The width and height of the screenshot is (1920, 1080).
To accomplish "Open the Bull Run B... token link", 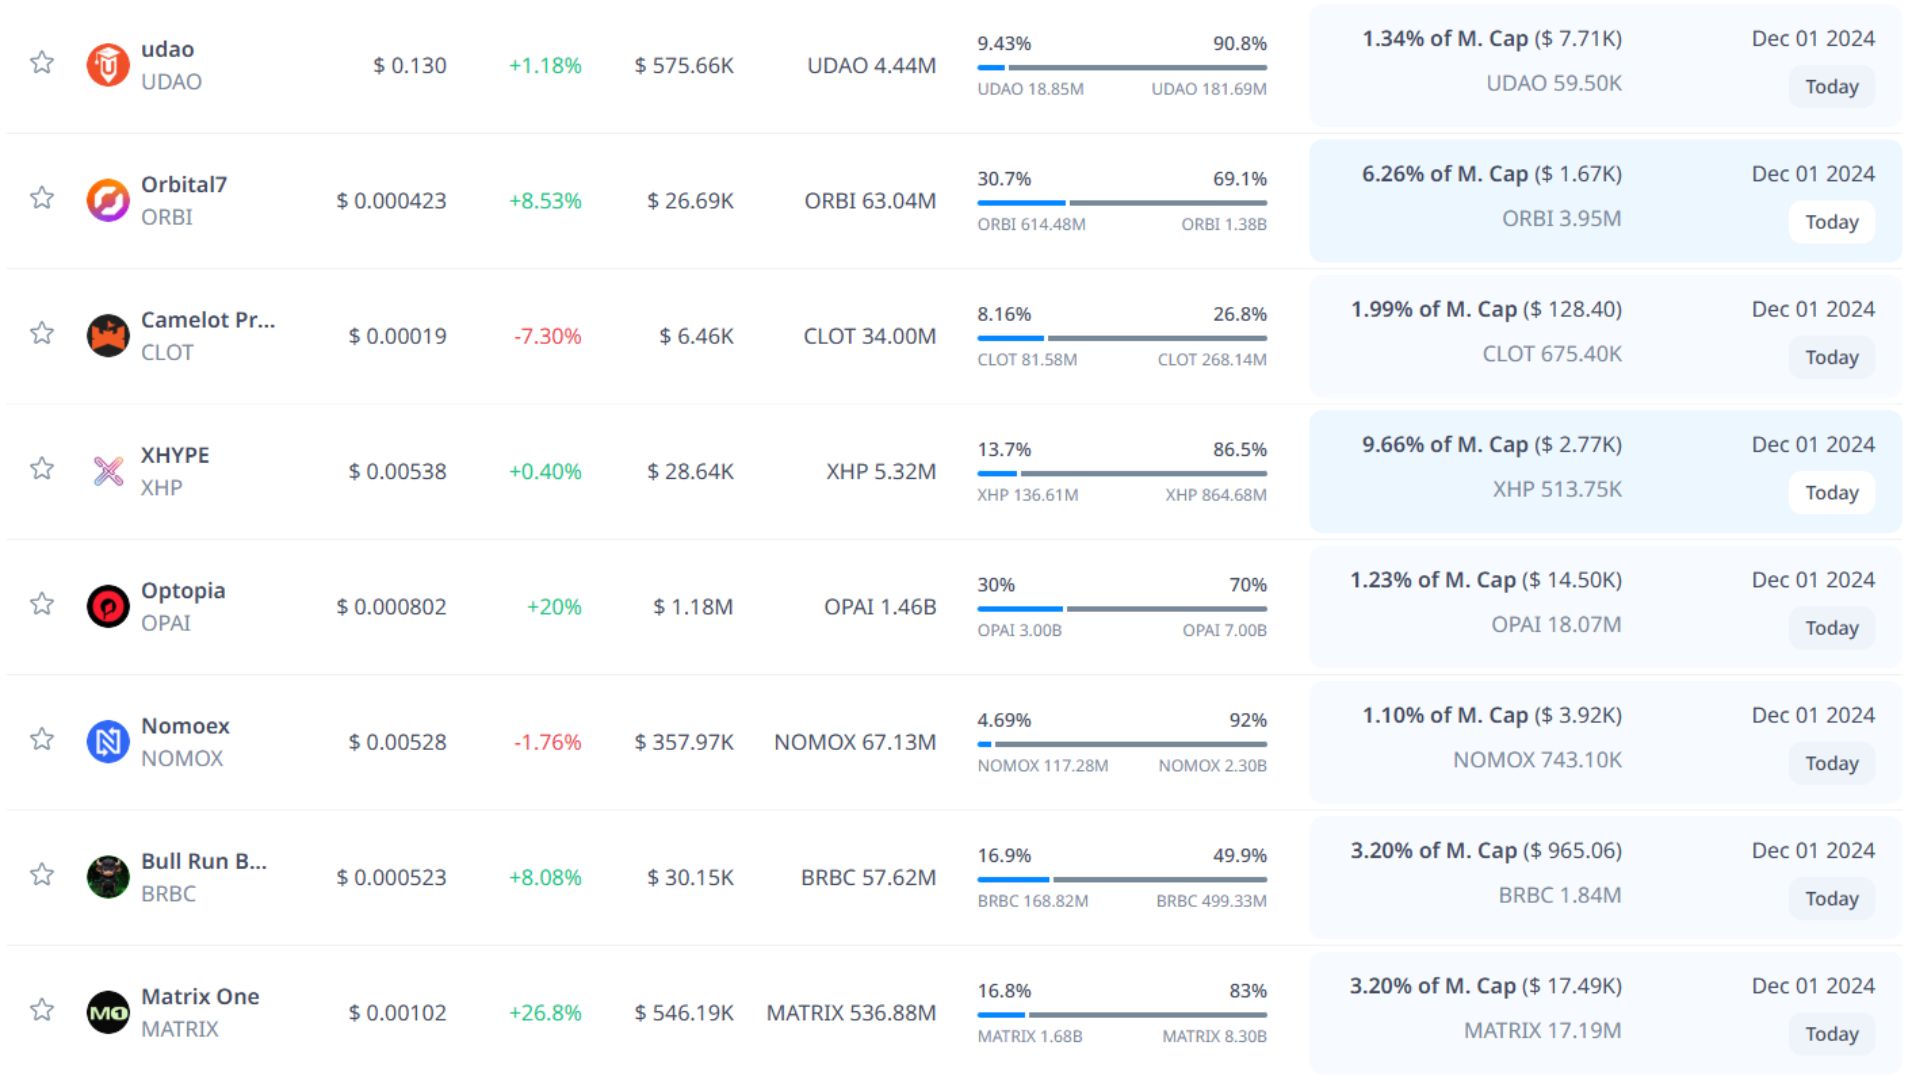I will pyautogui.click(x=203, y=861).
